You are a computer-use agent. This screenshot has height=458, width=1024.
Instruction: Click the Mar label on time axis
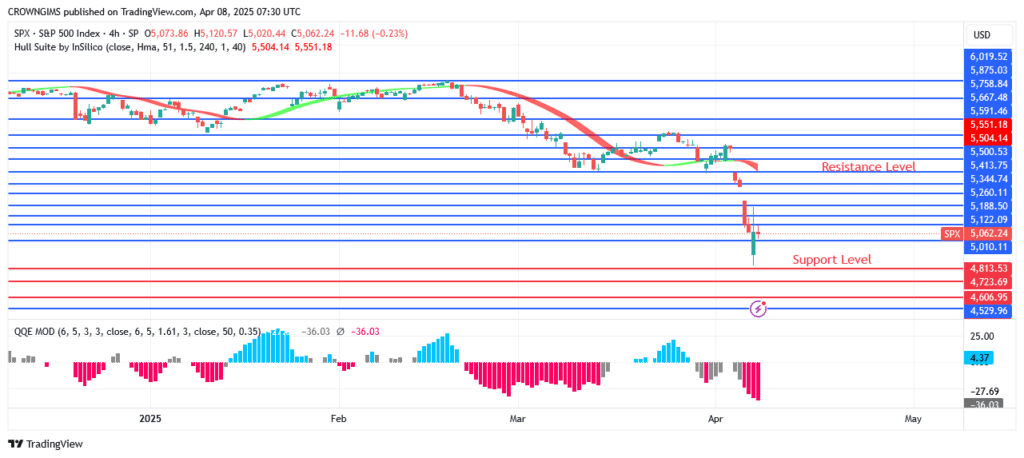(518, 418)
